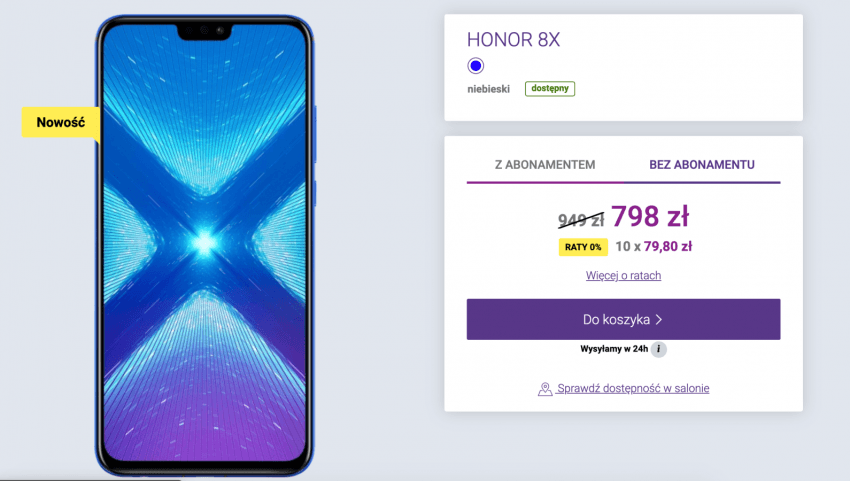Viewport: 850px width, 481px height.
Task: Open Sprawdź dostępność w salonie link
Action: (633, 388)
